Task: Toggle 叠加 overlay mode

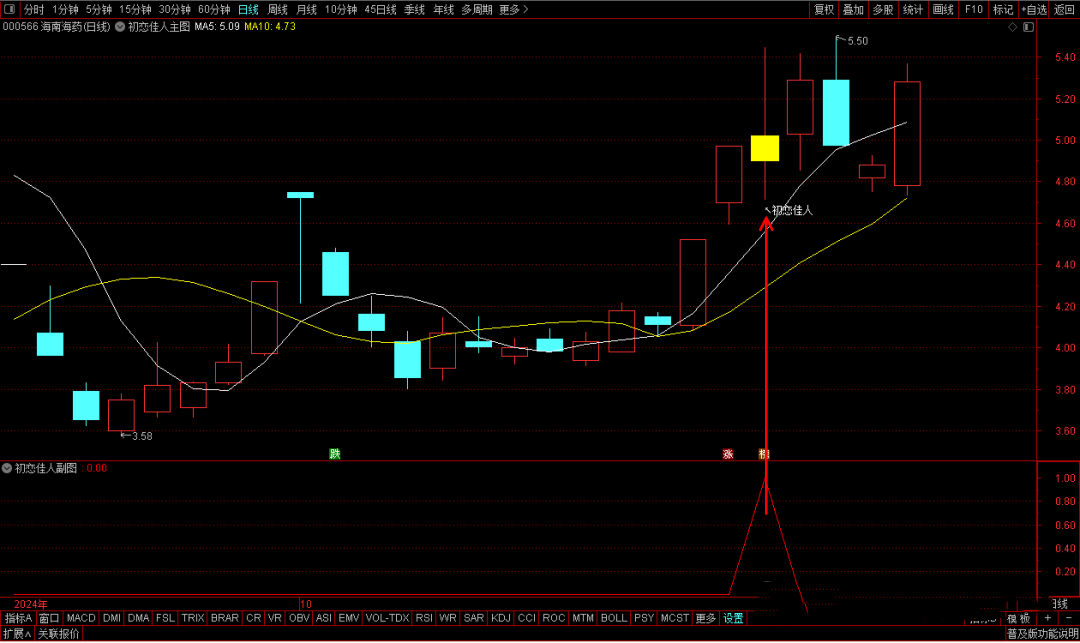Action: point(853,9)
